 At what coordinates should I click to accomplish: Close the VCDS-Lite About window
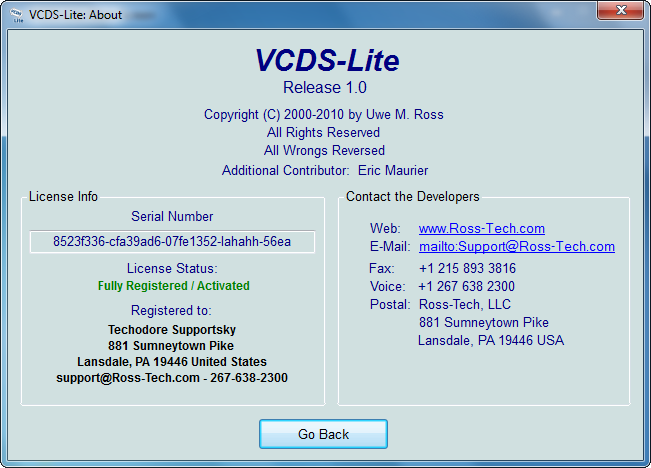click(620, 10)
